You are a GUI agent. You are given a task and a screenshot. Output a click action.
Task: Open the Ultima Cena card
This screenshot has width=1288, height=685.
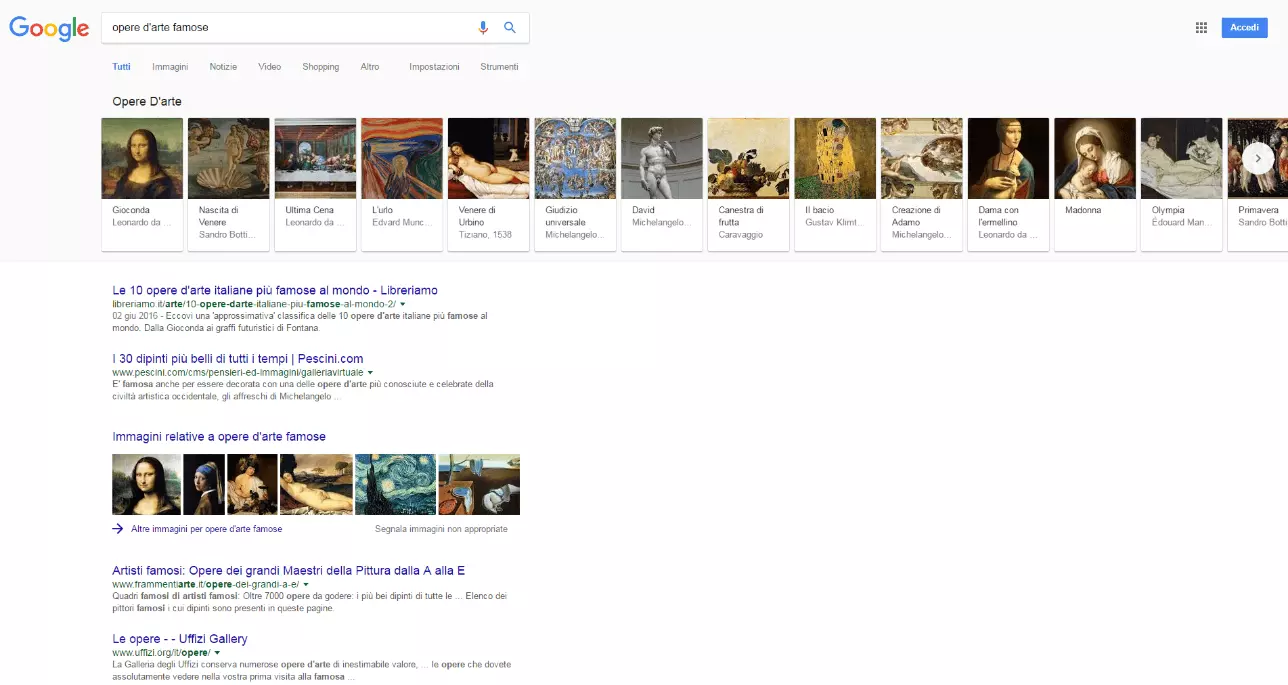(315, 184)
